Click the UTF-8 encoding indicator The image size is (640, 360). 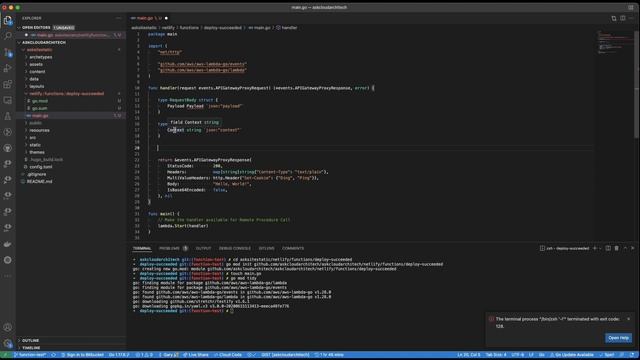tap(517, 355)
